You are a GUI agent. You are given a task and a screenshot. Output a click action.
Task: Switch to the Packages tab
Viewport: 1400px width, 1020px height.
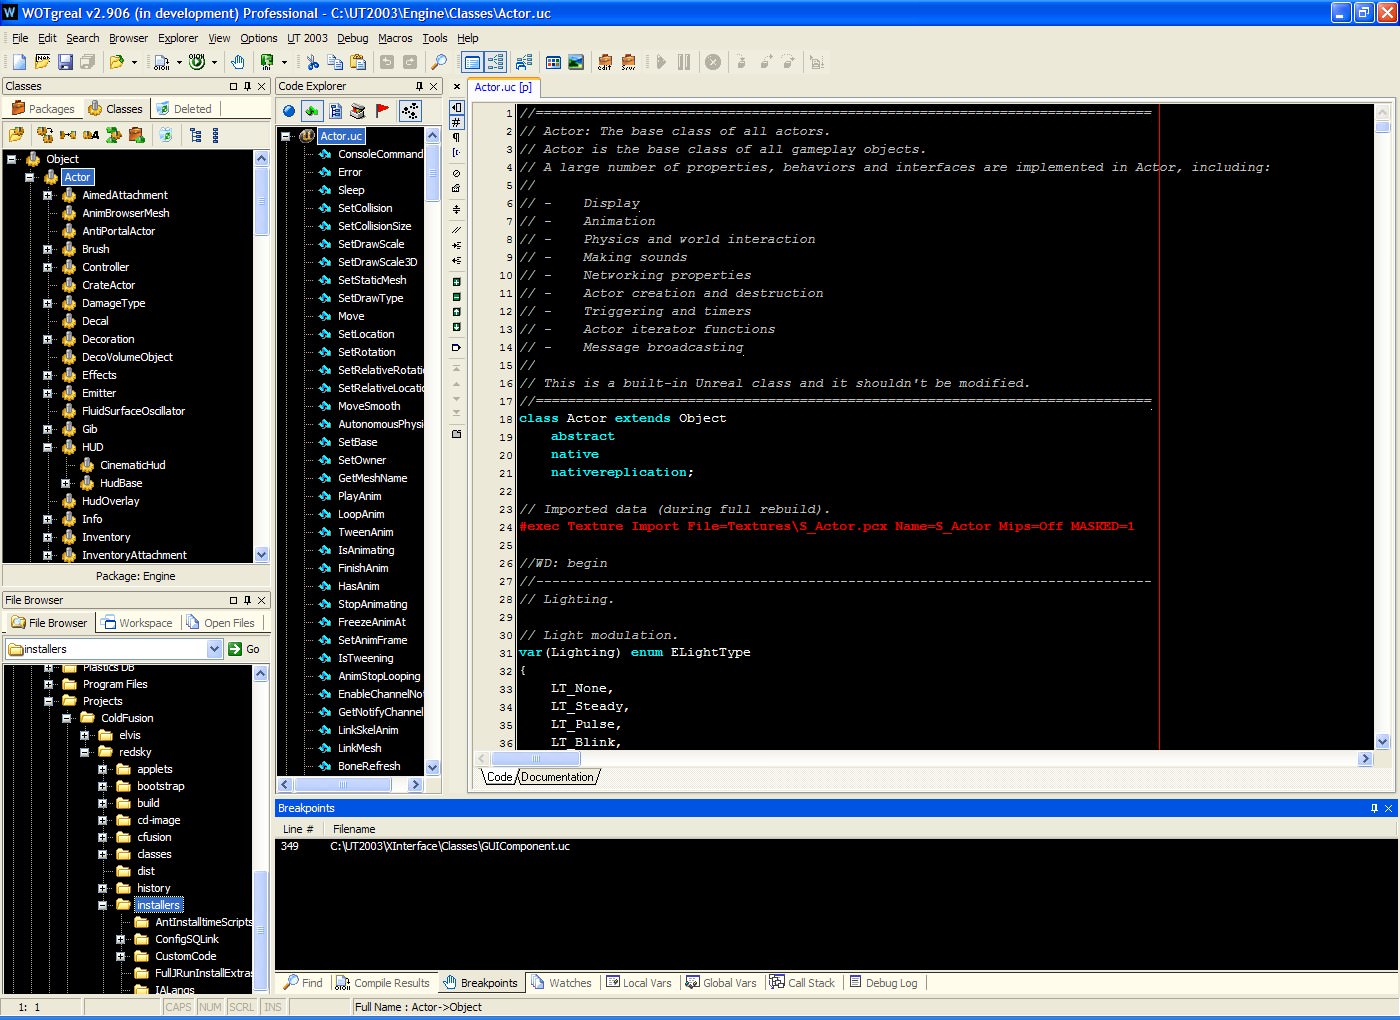[43, 109]
